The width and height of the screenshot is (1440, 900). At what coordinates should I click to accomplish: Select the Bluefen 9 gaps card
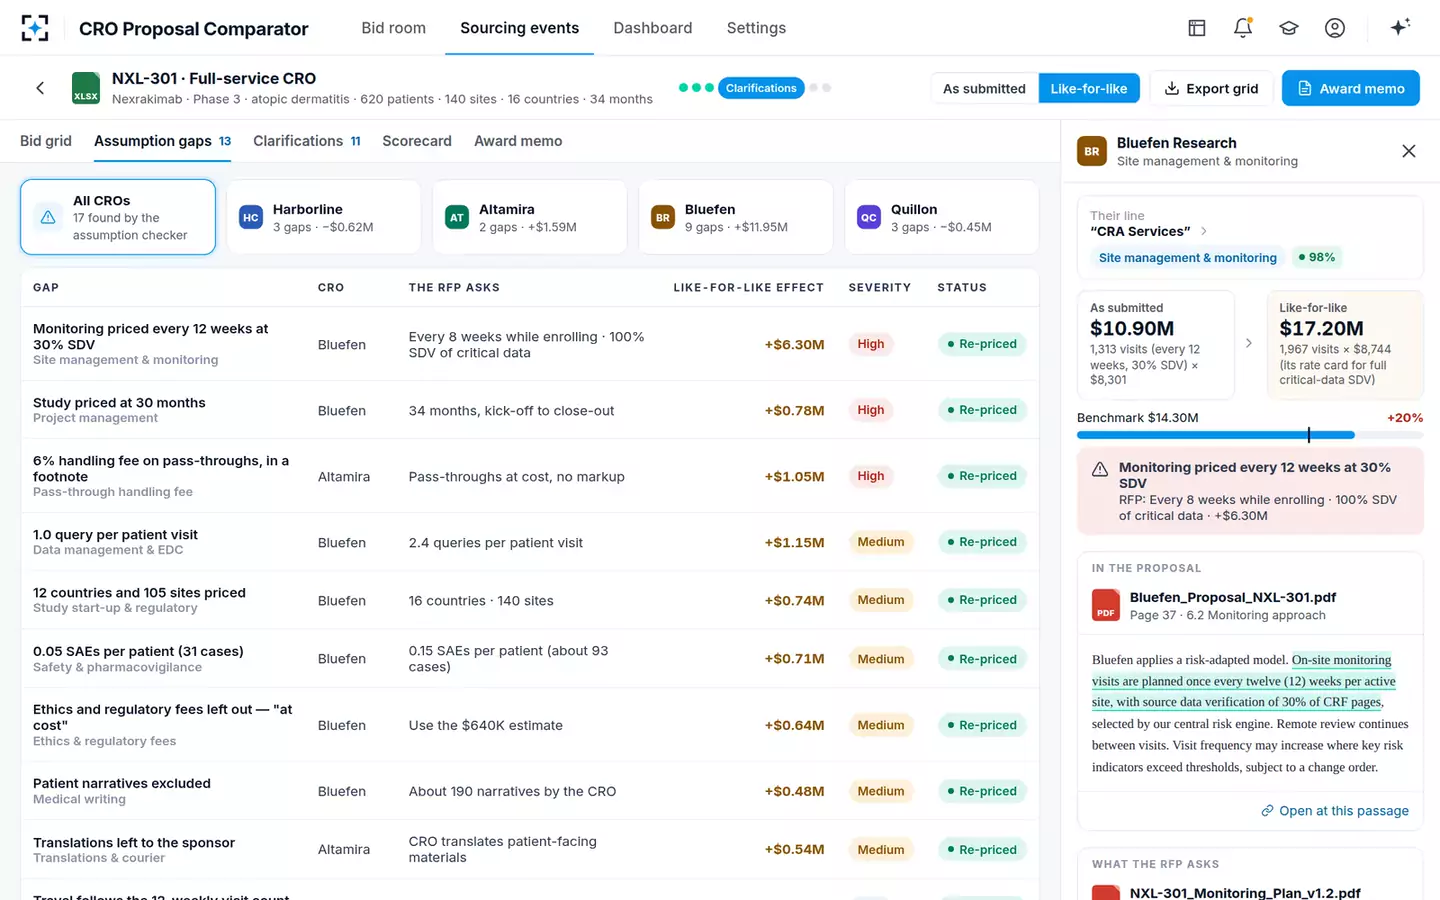pyautogui.click(x=735, y=217)
